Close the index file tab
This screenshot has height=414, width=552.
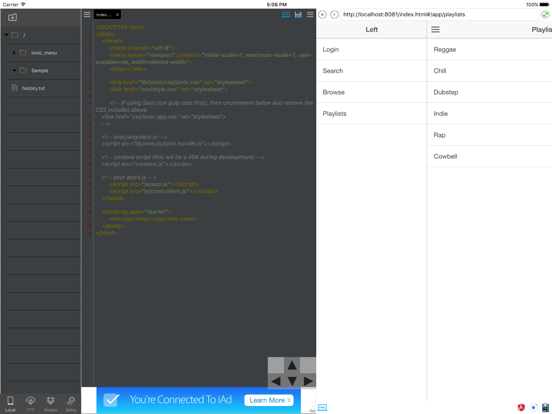pyautogui.click(x=118, y=14)
